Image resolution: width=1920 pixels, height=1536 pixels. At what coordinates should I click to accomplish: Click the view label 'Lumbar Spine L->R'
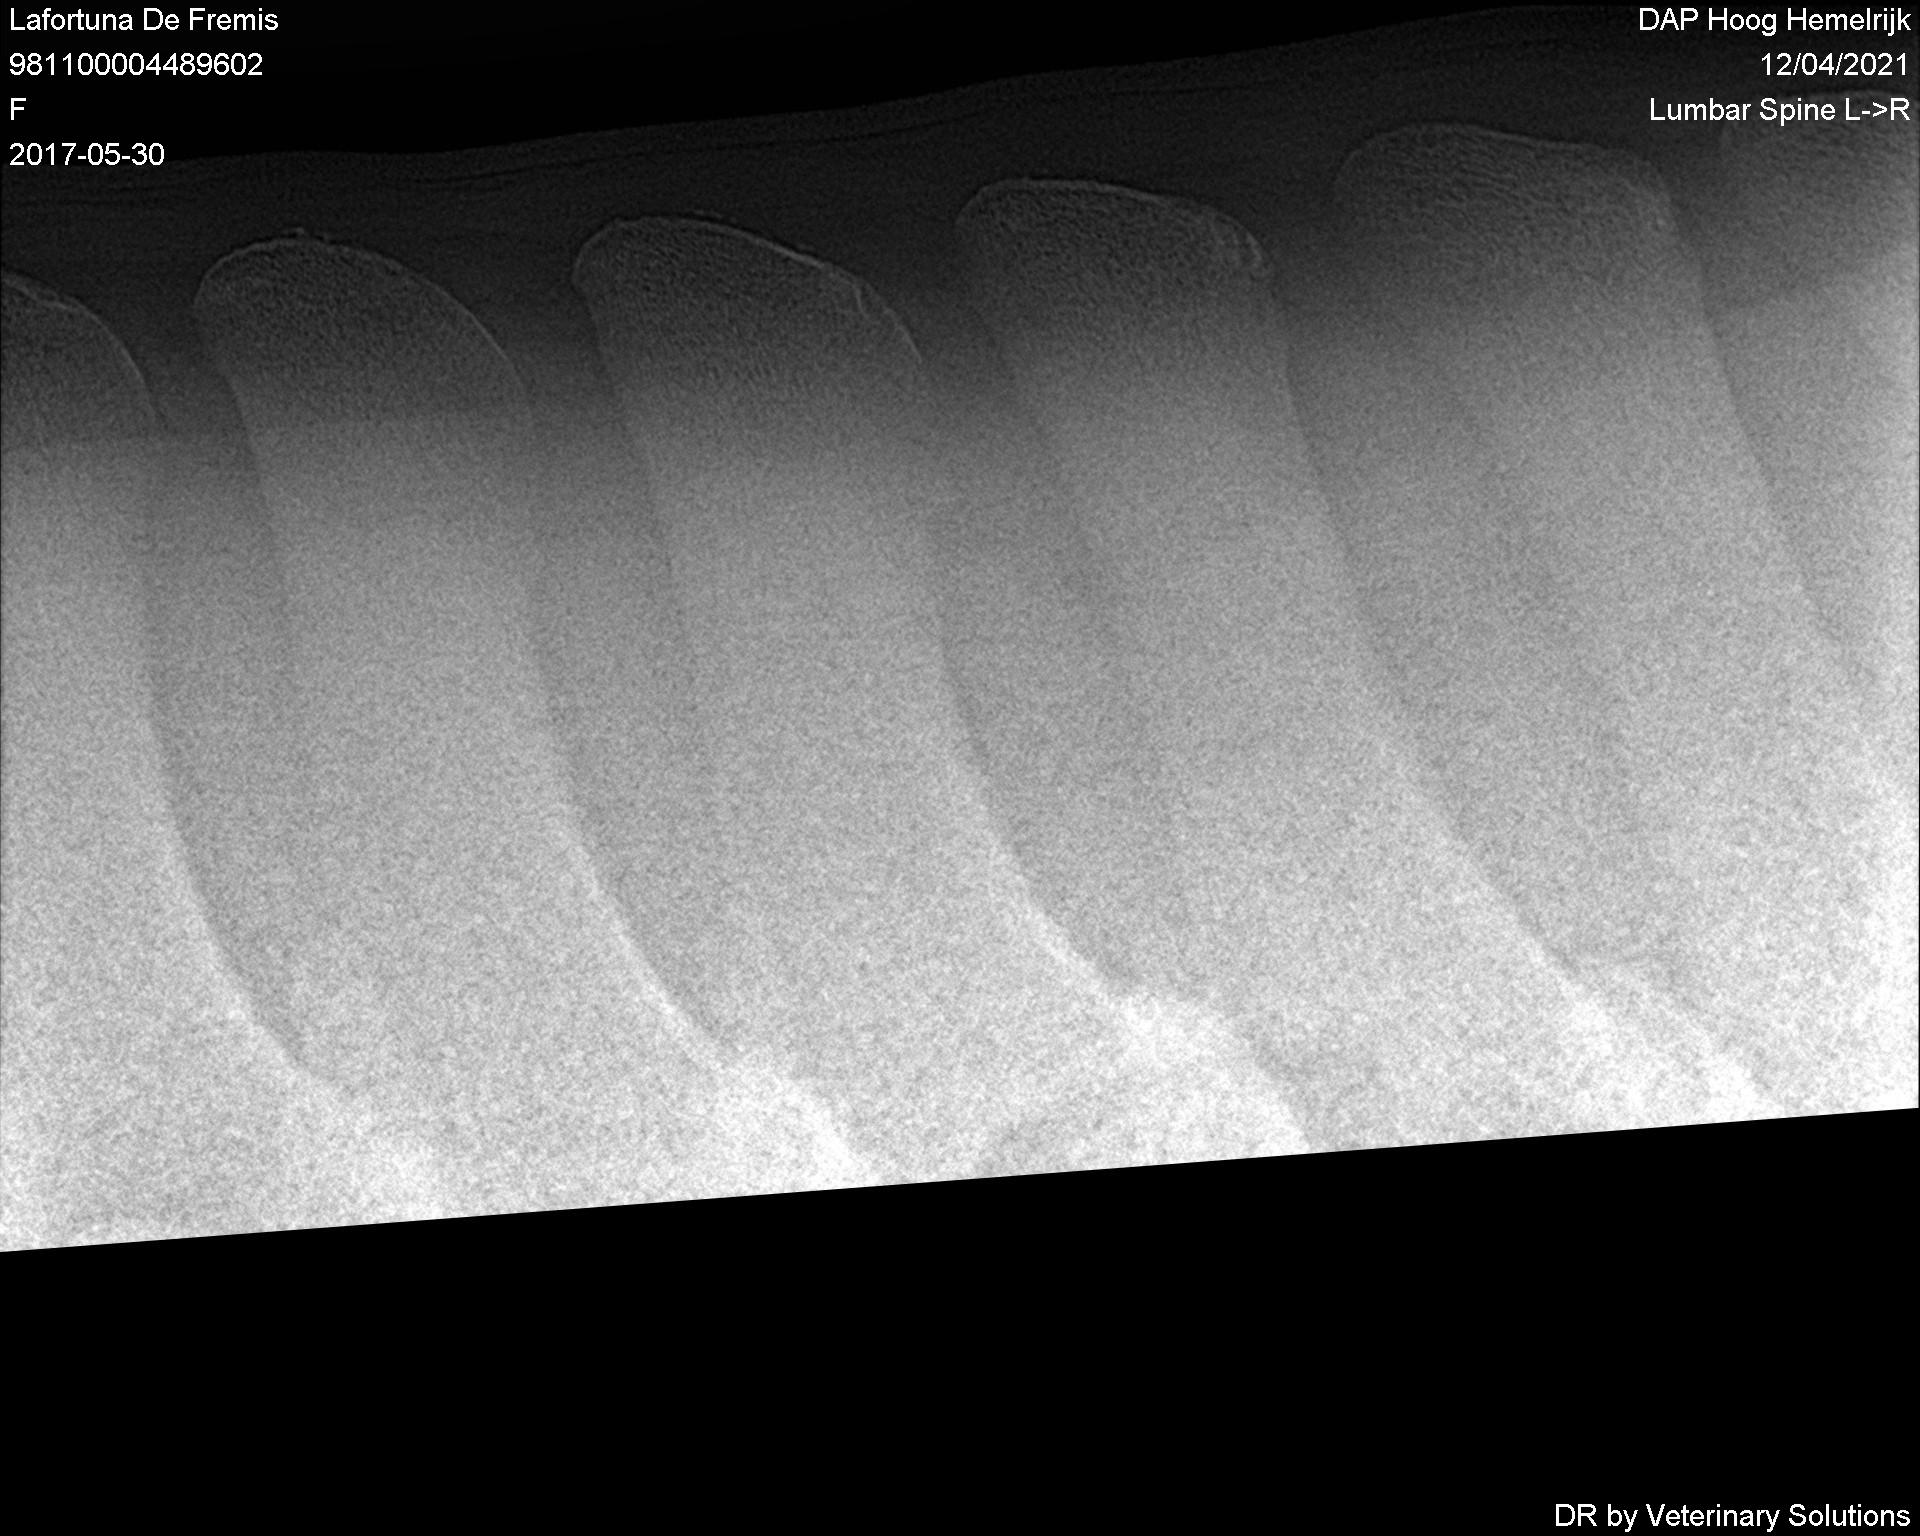tap(1780, 110)
